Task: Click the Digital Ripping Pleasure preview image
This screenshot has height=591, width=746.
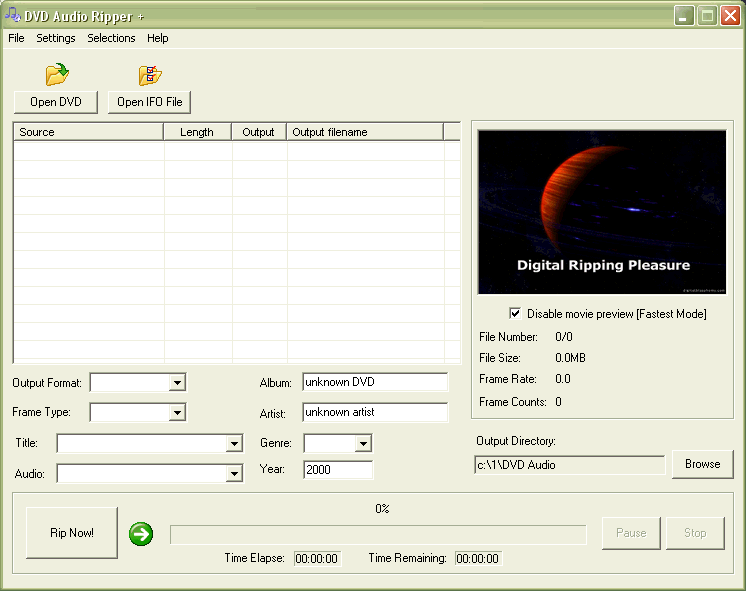Action: (602, 211)
